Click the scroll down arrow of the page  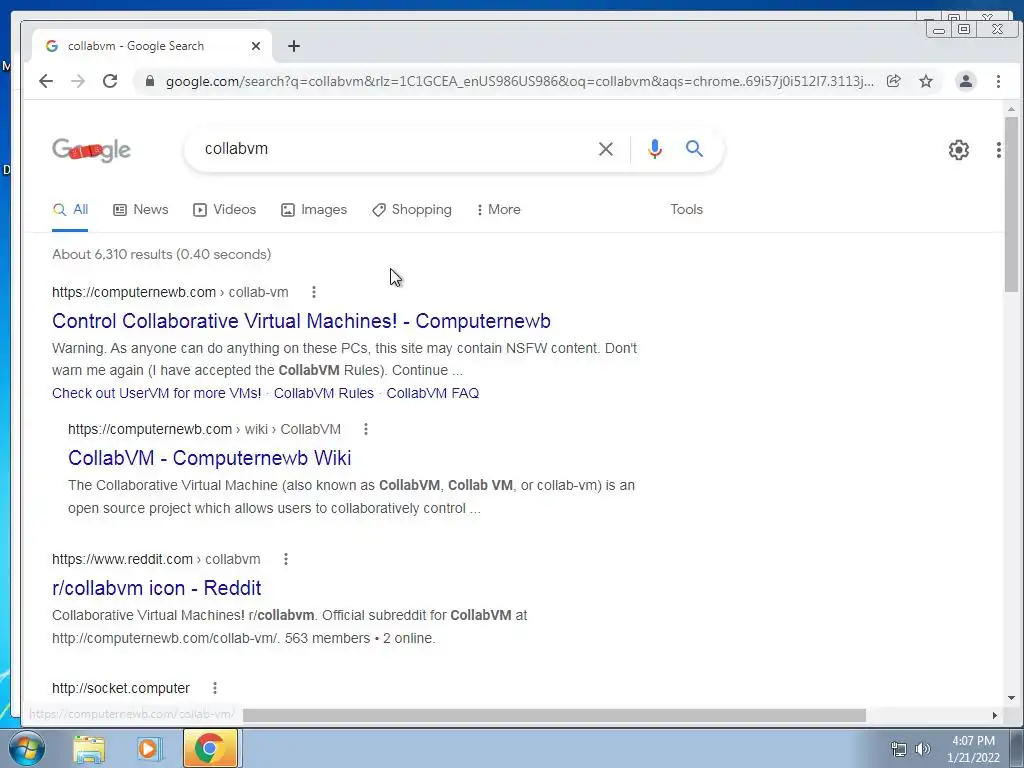pyautogui.click(x=1011, y=698)
